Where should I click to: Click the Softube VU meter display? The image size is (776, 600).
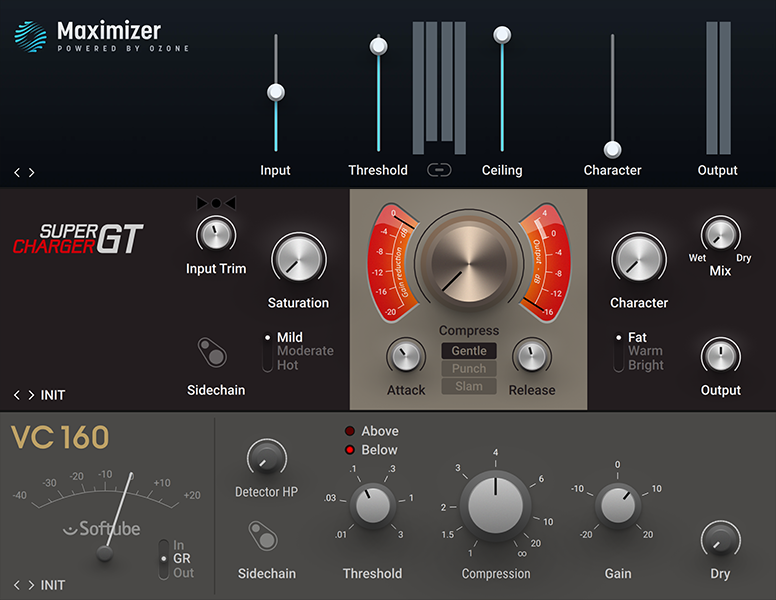(x=106, y=515)
